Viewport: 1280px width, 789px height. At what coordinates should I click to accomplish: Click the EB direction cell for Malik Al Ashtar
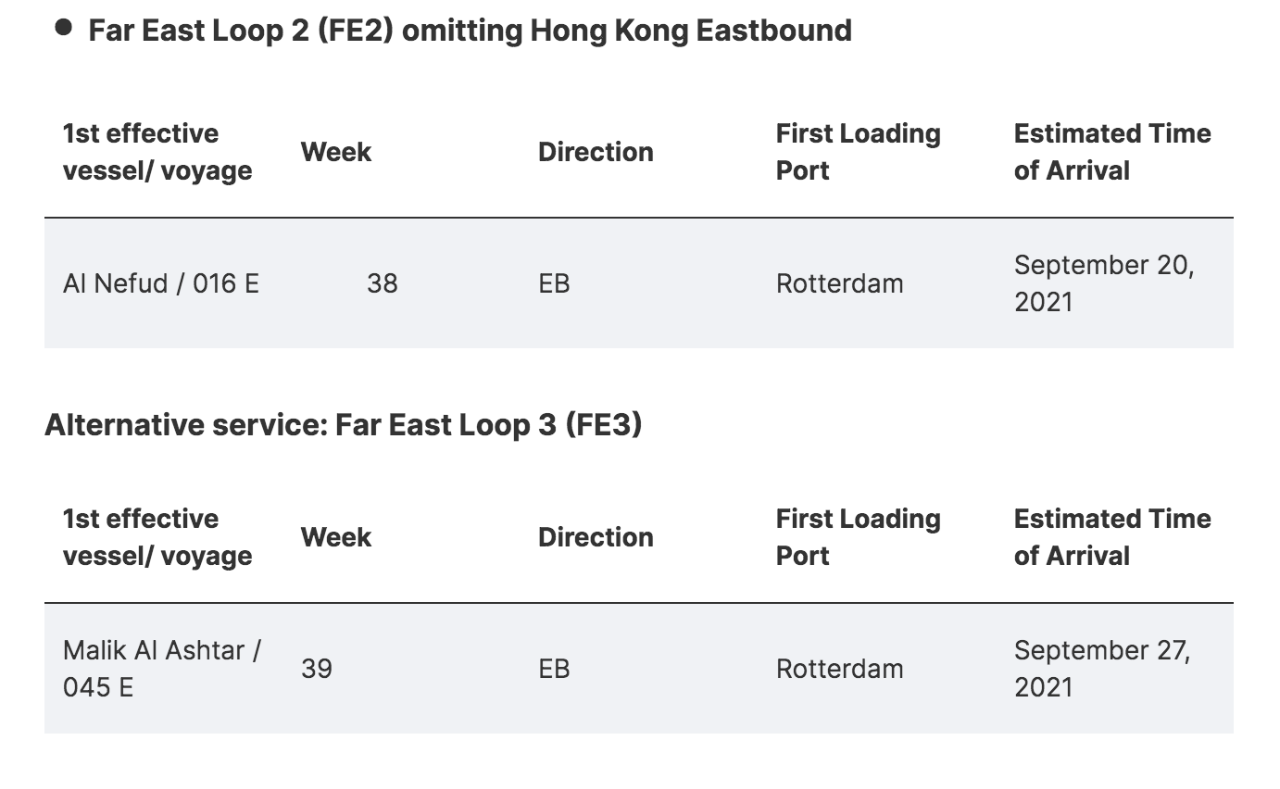coord(554,669)
